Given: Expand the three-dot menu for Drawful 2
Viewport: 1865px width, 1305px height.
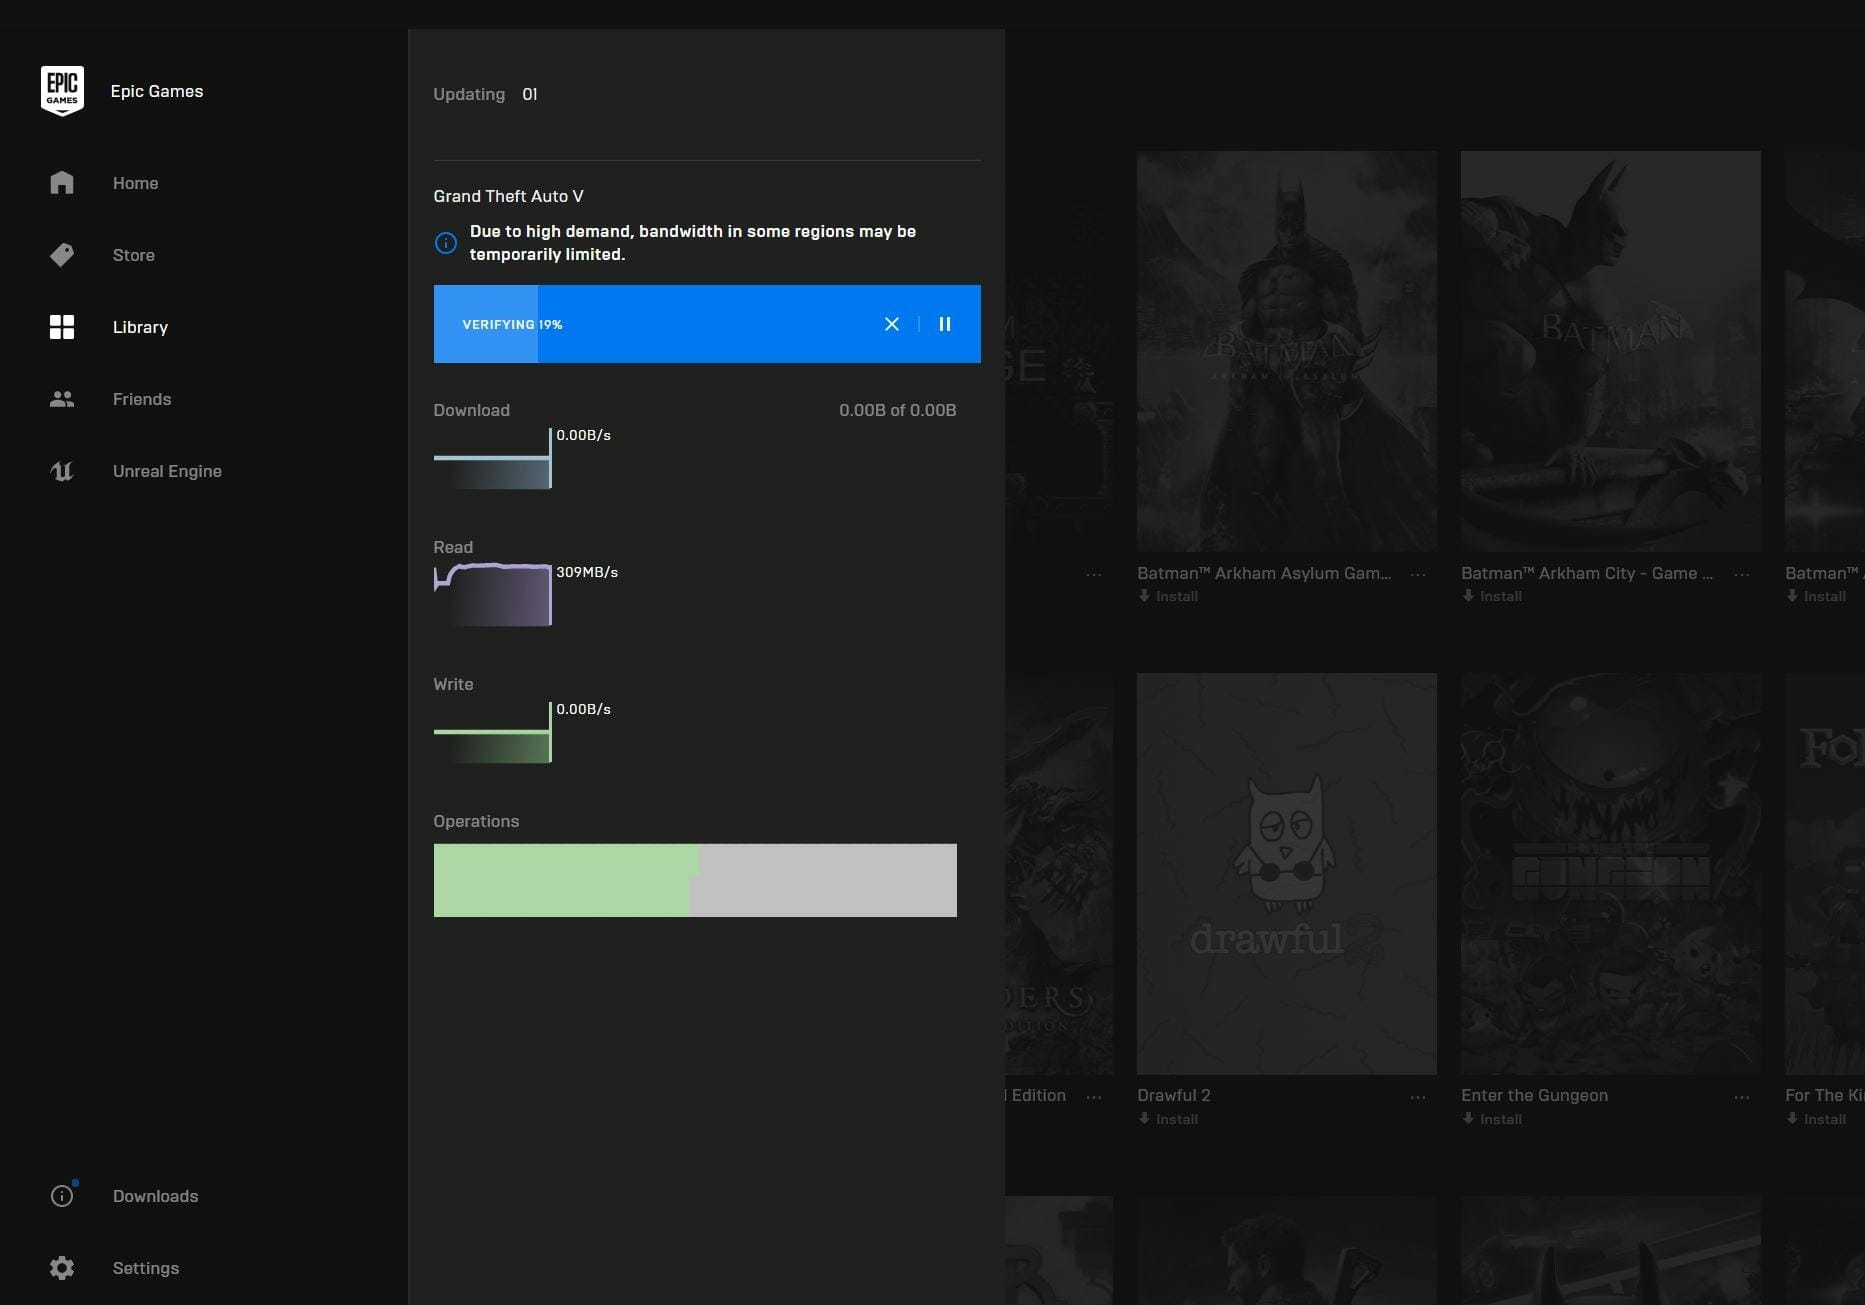Looking at the screenshot, I should pyautogui.click(x=1418, y=1097).
